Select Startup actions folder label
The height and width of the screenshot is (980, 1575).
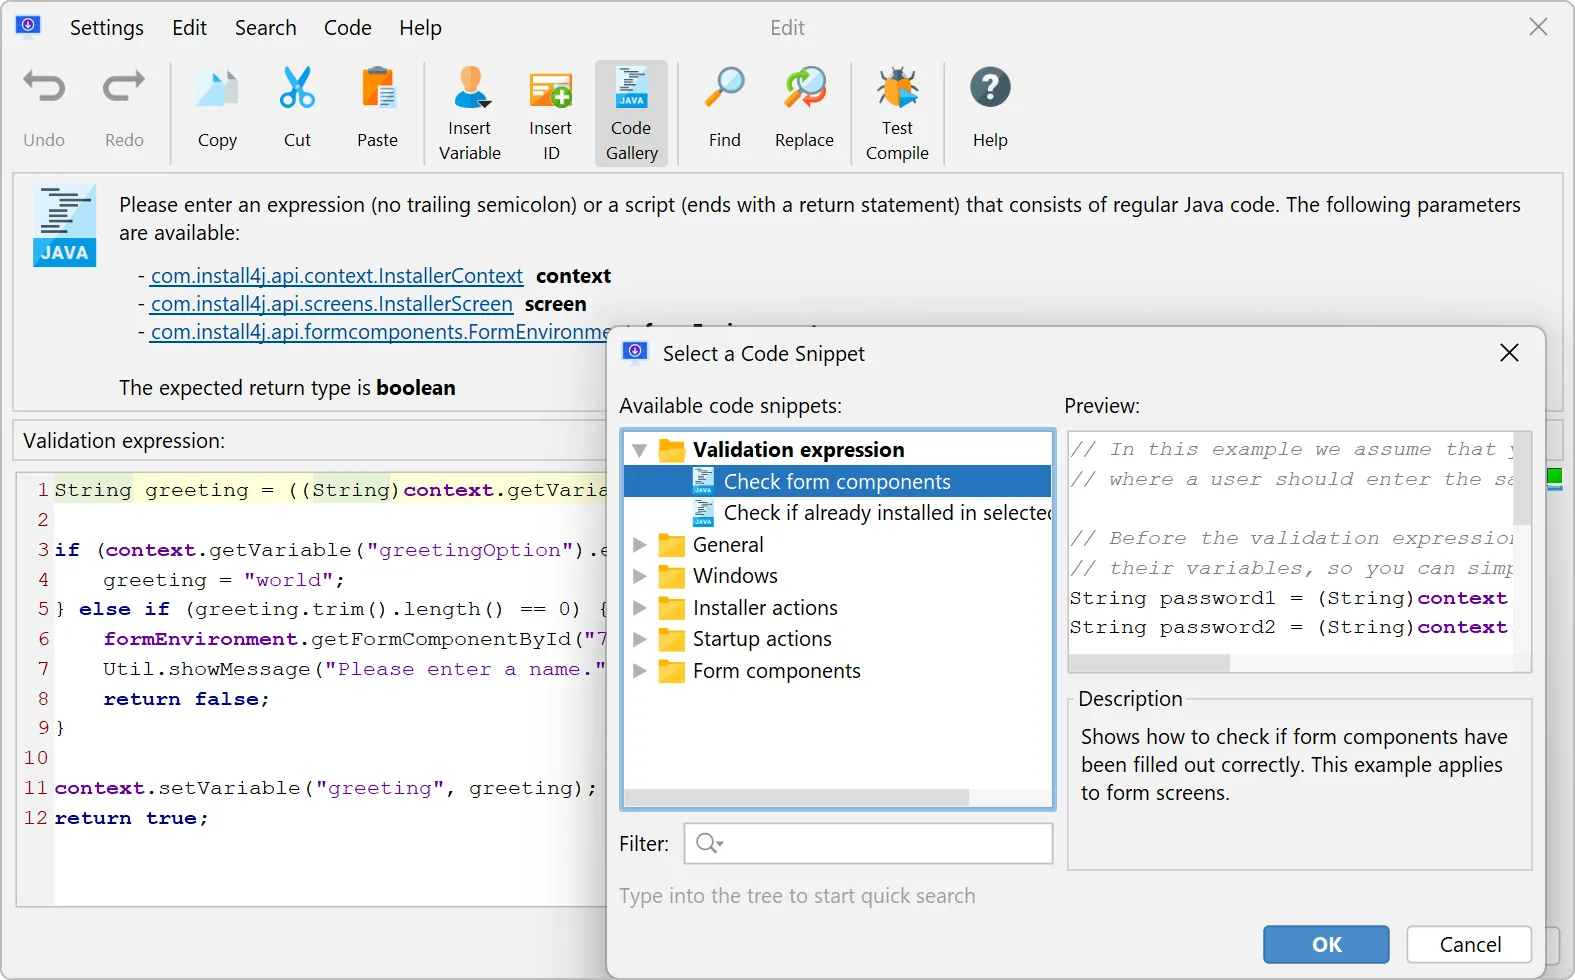pos(762,639)
